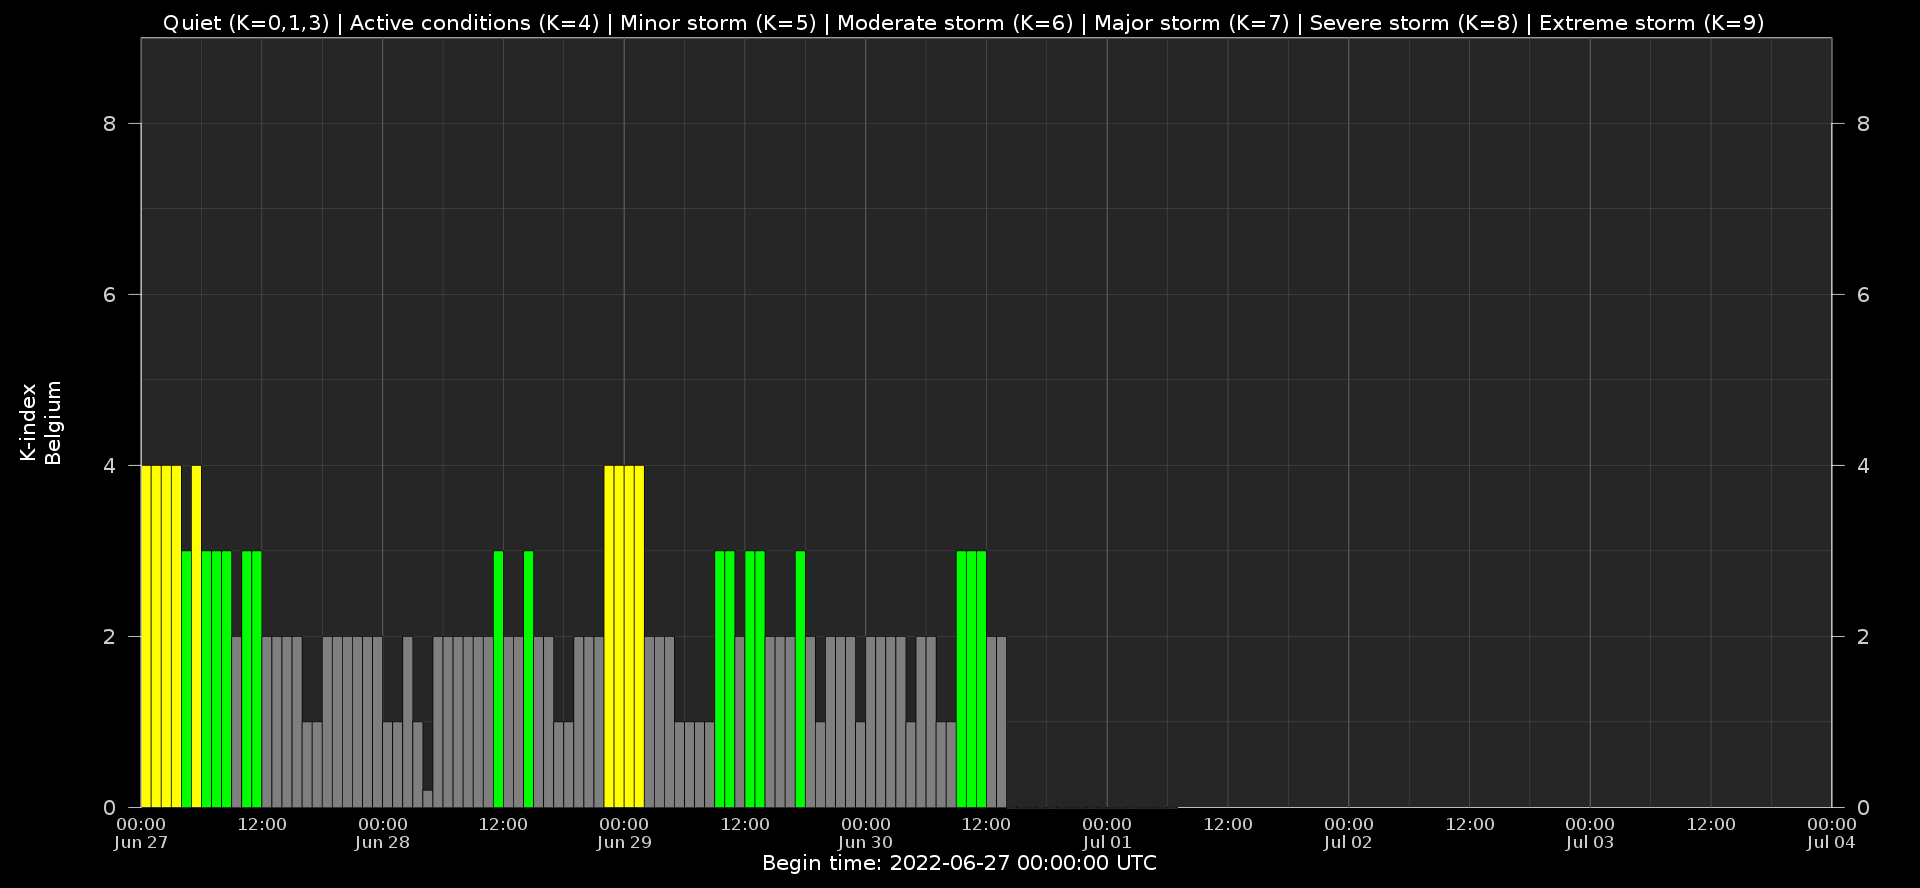Click 'Minor storm (K=5)' legend text
Image resolution: width=1920 pixels, height=888 pixels.
pos(718,23)
